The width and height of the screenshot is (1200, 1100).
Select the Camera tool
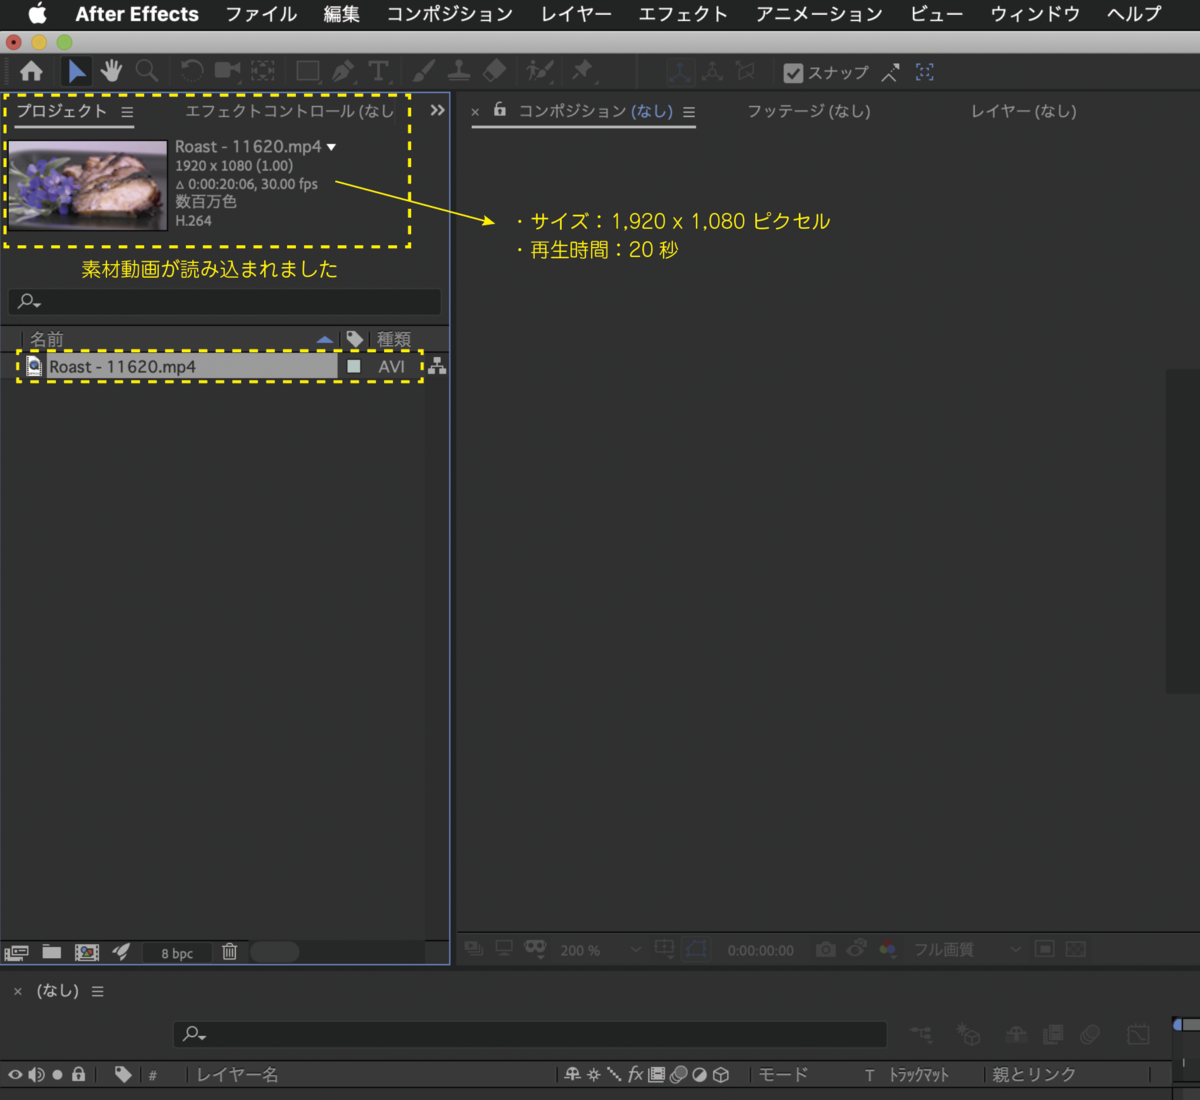[x=227, y=71]
